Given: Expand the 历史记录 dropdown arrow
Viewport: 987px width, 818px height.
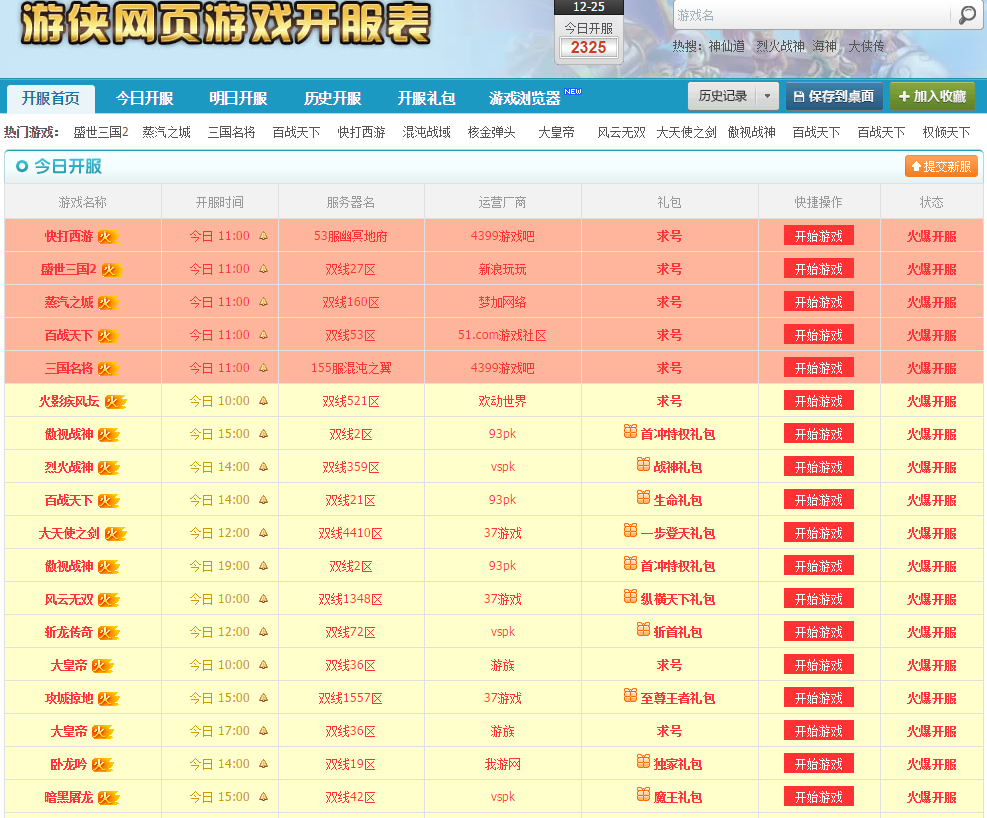Looking at the screenshot, I should pyautogui.click(x=767, y=96).
